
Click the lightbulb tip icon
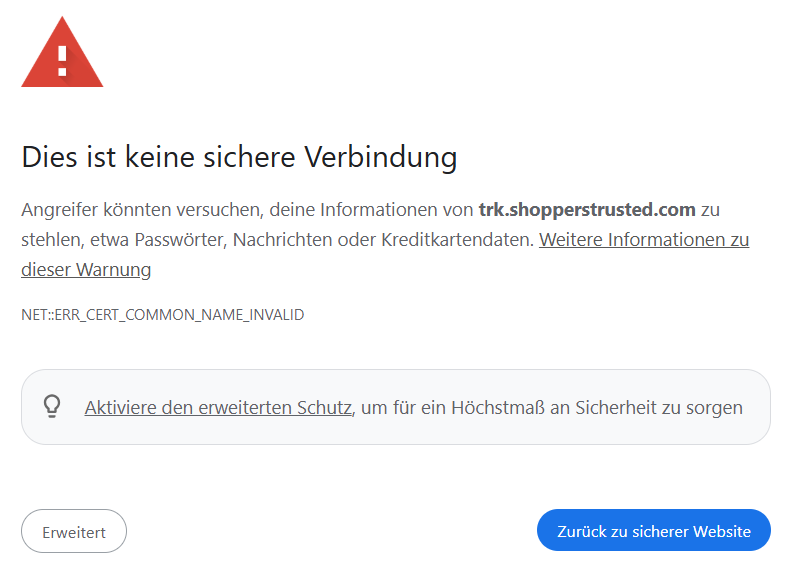(52, 407)
